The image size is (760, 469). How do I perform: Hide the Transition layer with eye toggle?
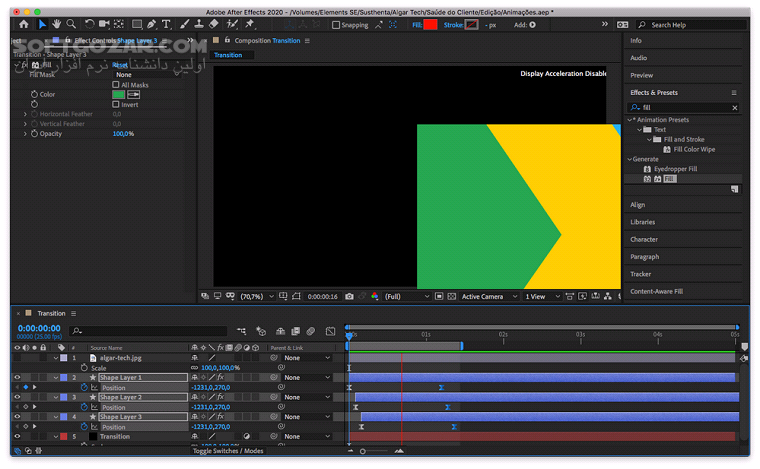coord(17,437)
